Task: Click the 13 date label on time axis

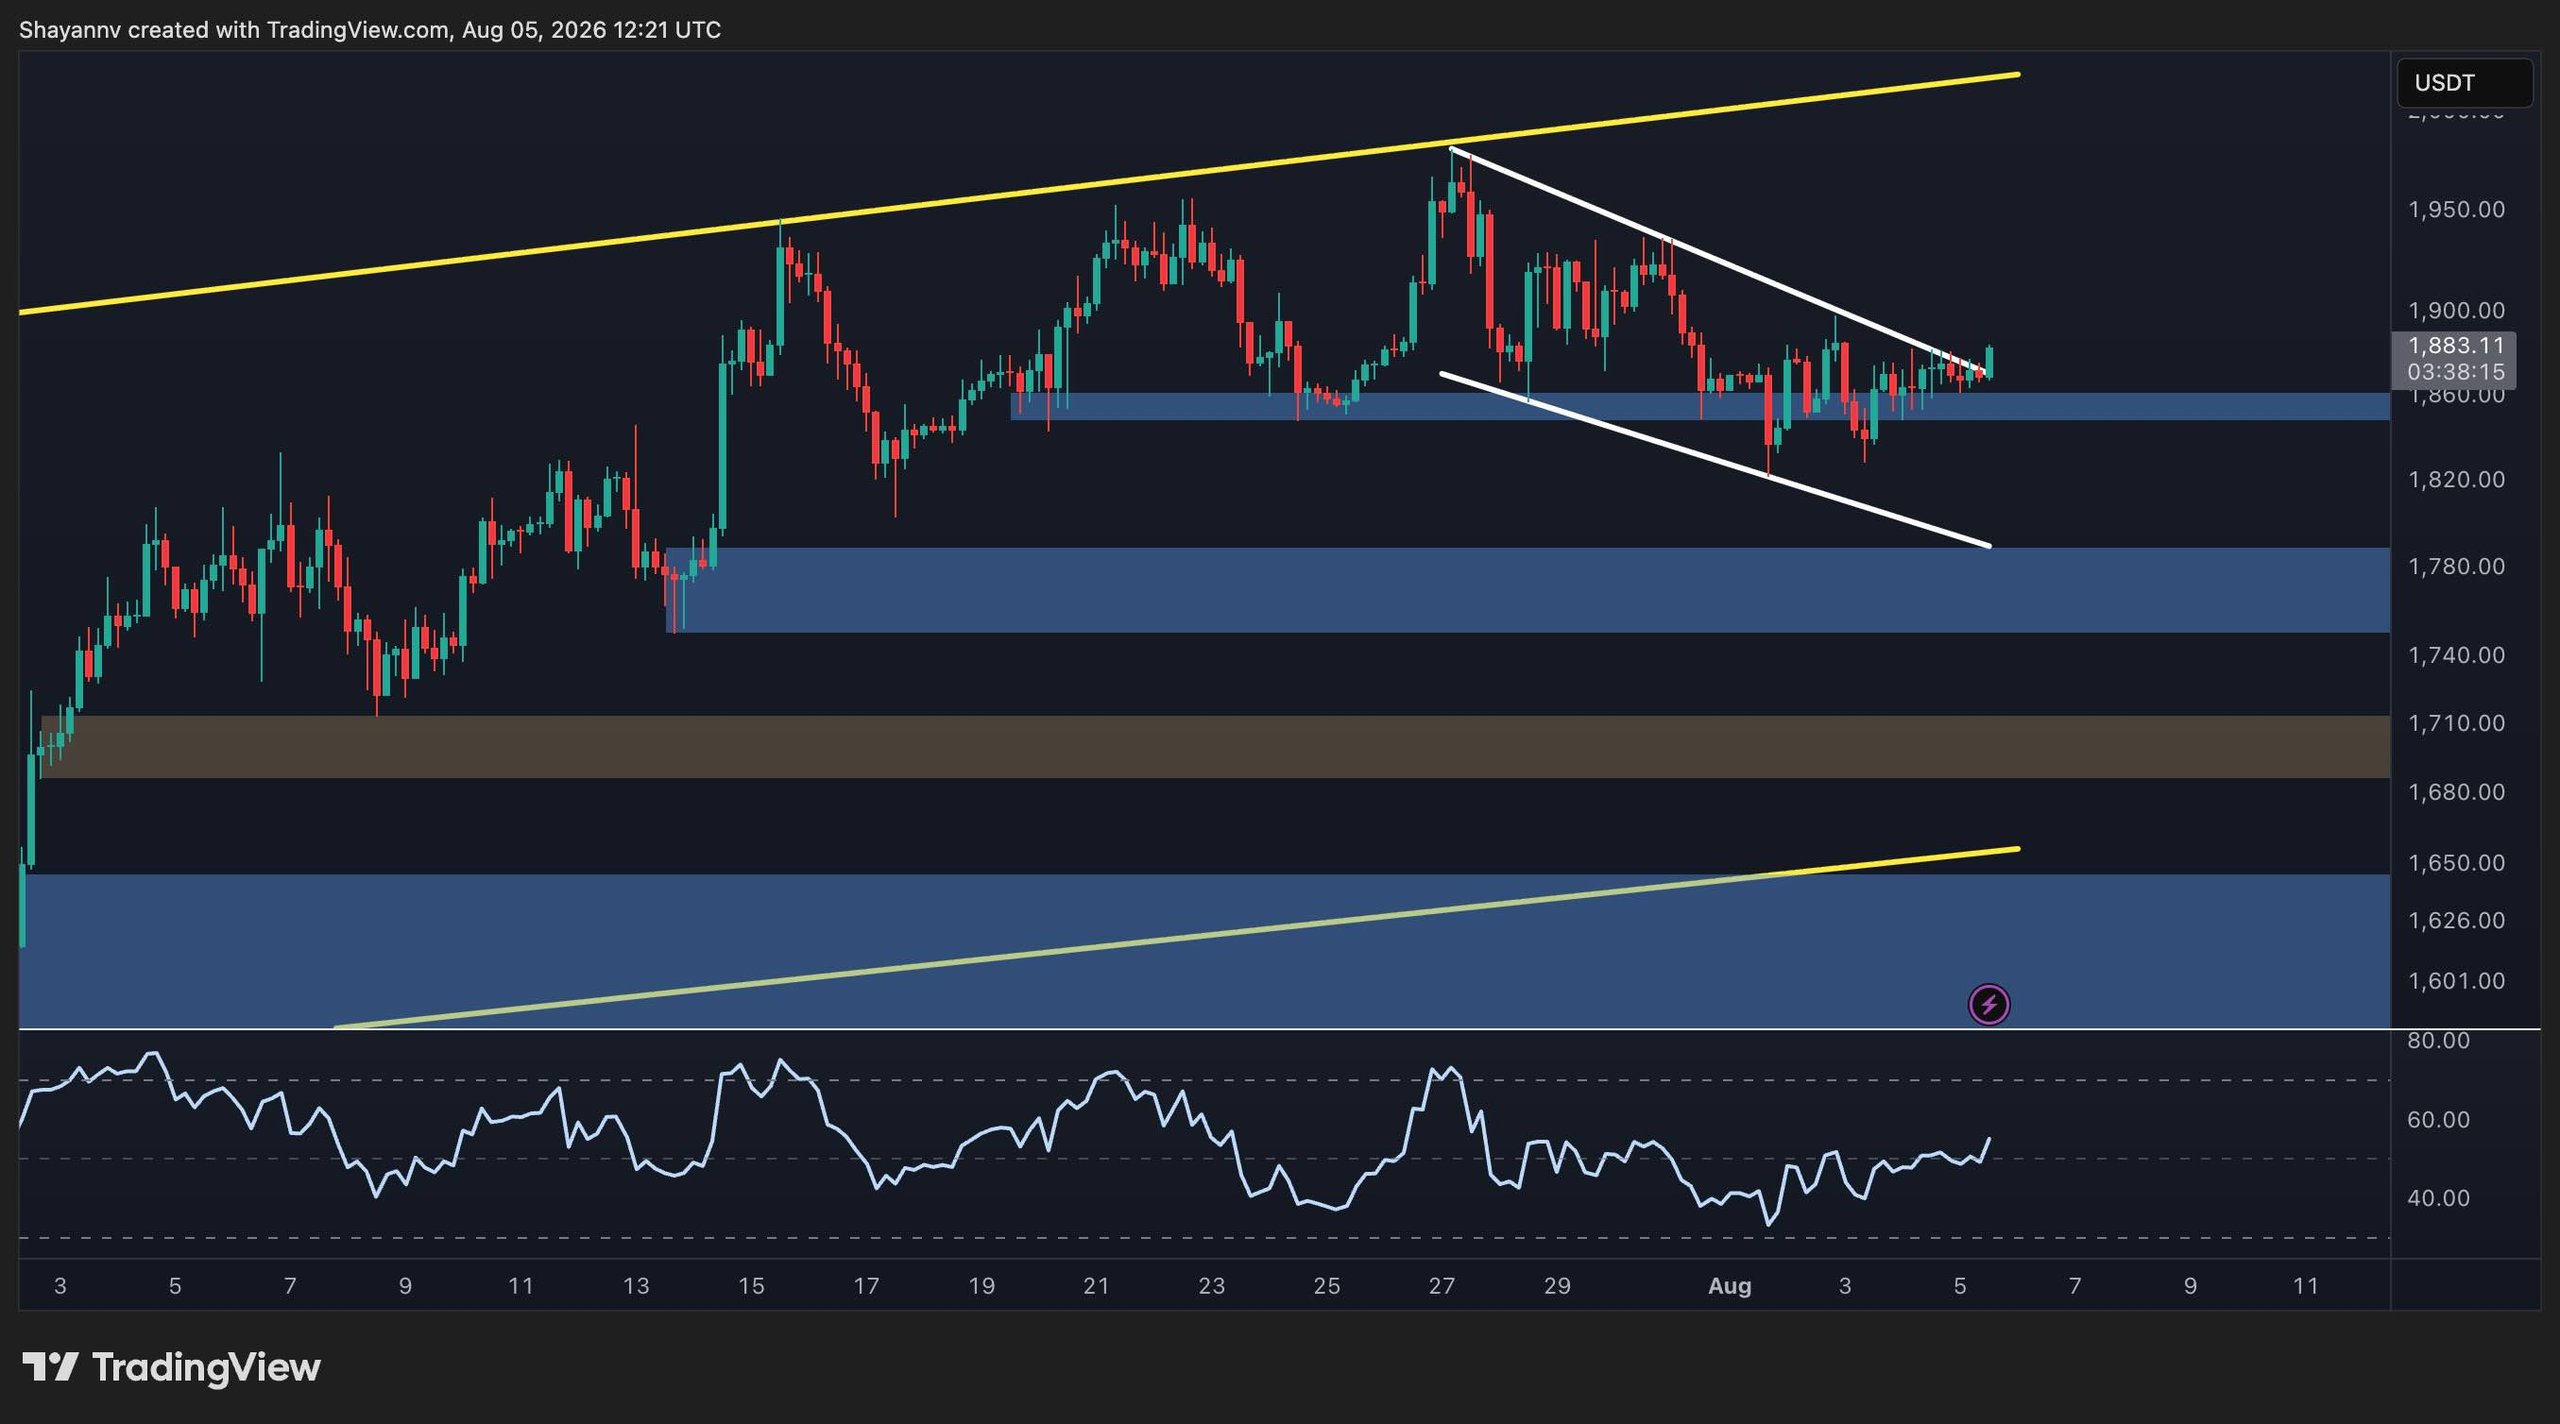Action: (636, 1286)
